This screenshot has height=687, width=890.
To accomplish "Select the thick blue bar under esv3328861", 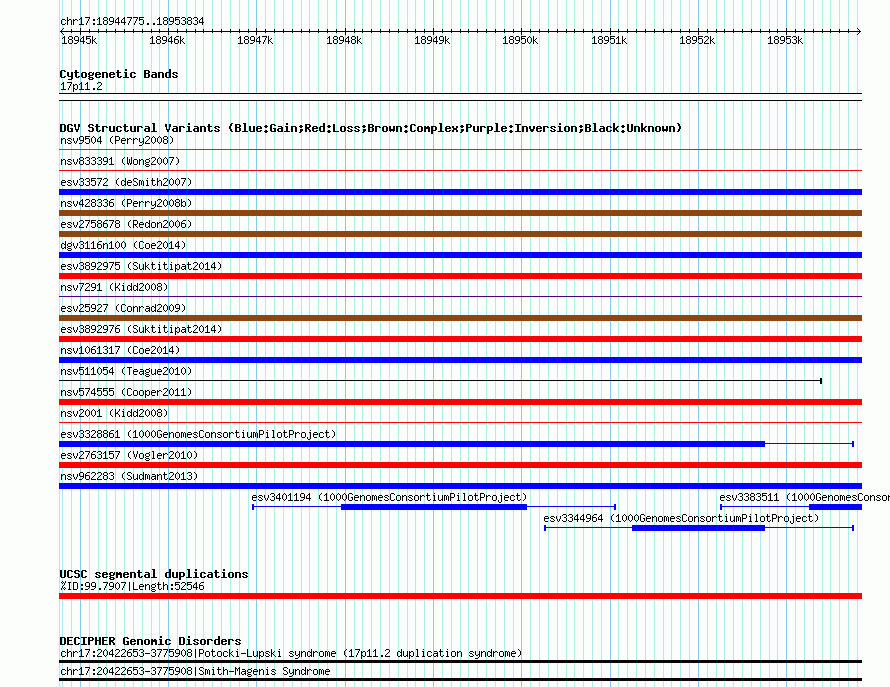I will coord(412,444).
